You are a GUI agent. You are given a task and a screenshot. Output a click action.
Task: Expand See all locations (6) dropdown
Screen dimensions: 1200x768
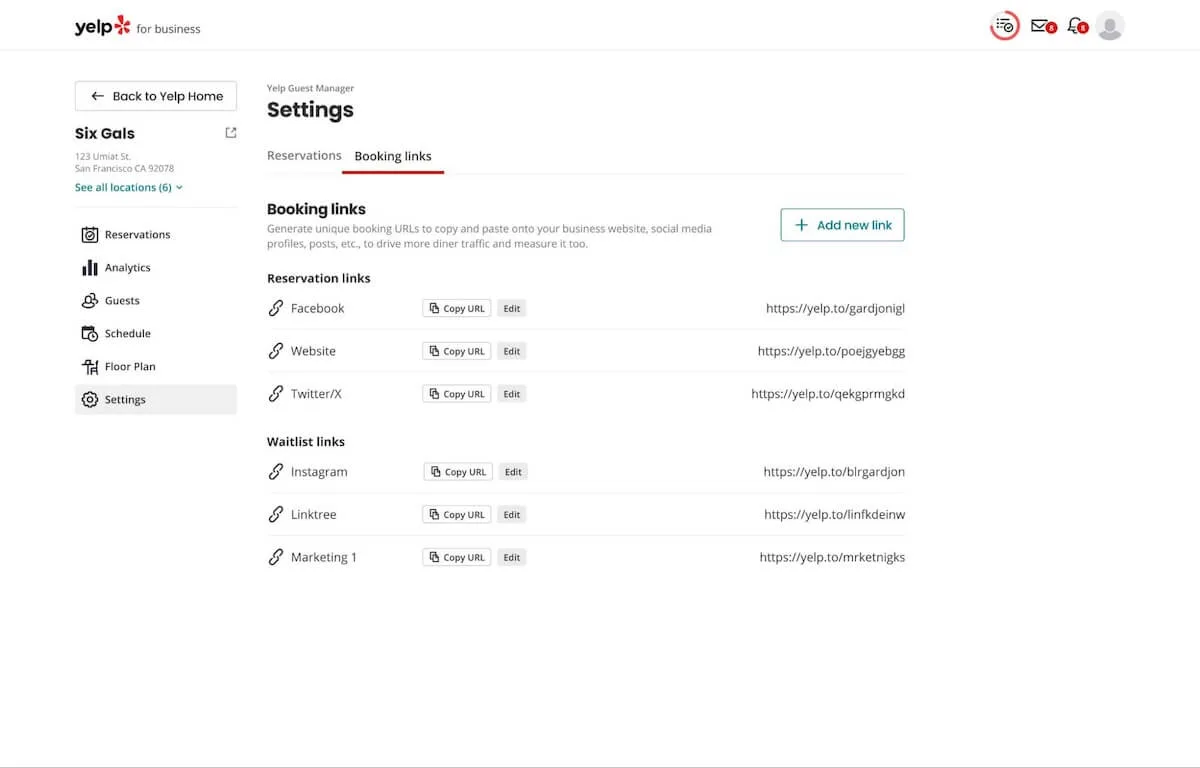click(129, 188)
